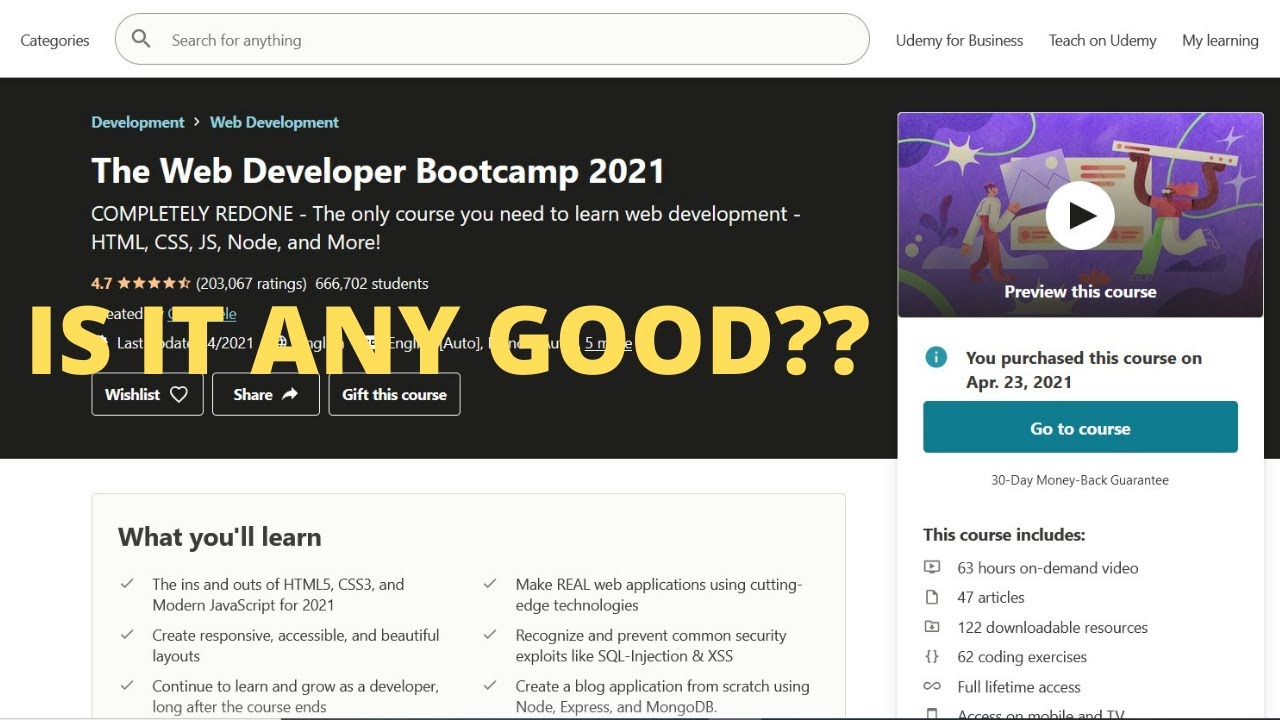1280x720 pixels.
Task: Click checkmark beside responsive layouts item
Action: [x=127, y=634]
